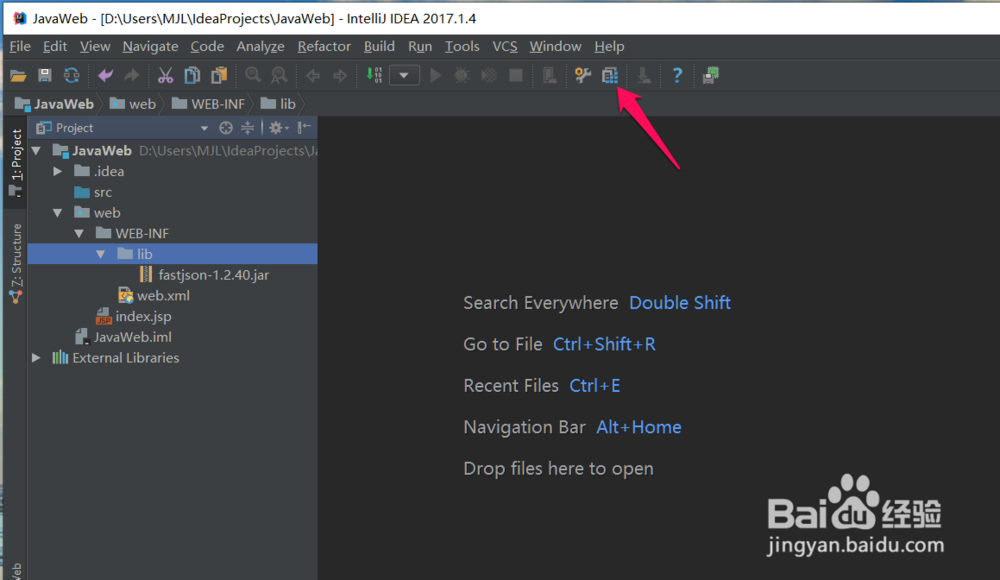Toggle the 1: Project side tab

(16, 163)
